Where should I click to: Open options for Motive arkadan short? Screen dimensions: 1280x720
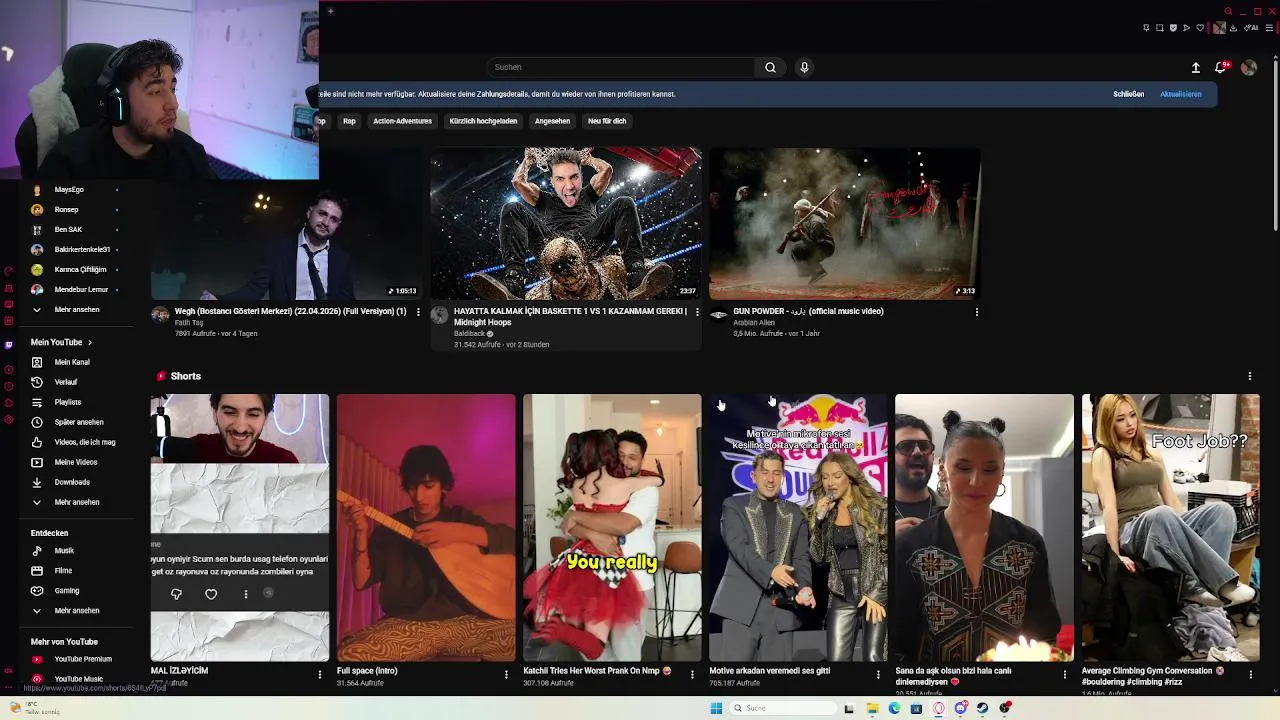coord(878,675)
